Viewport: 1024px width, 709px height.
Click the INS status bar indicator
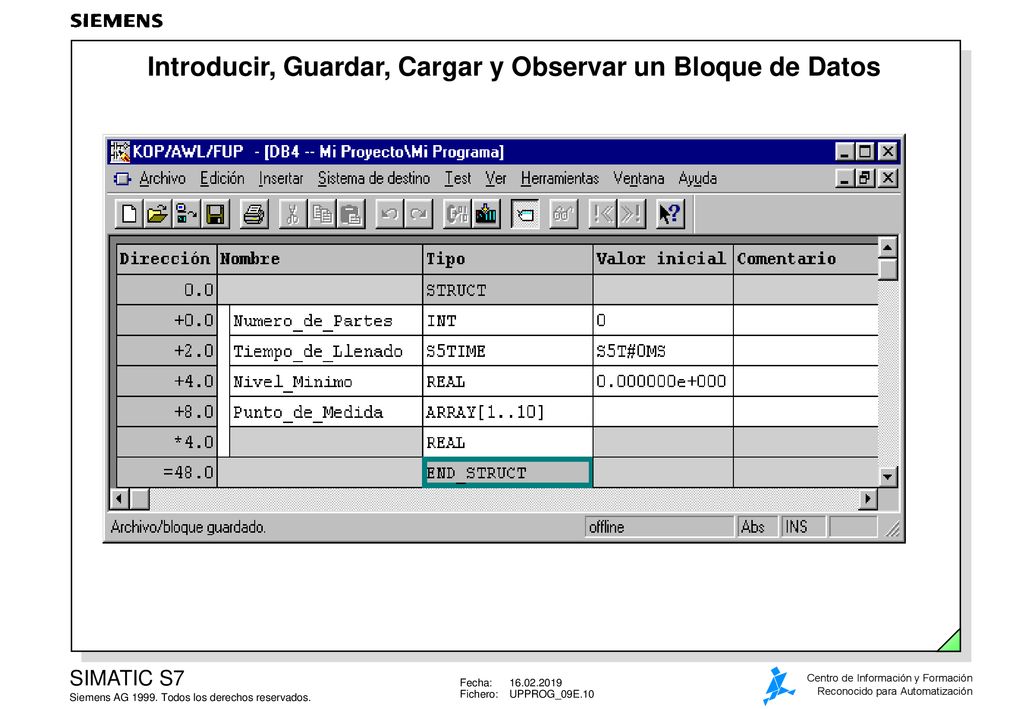[x=803, y=527]
